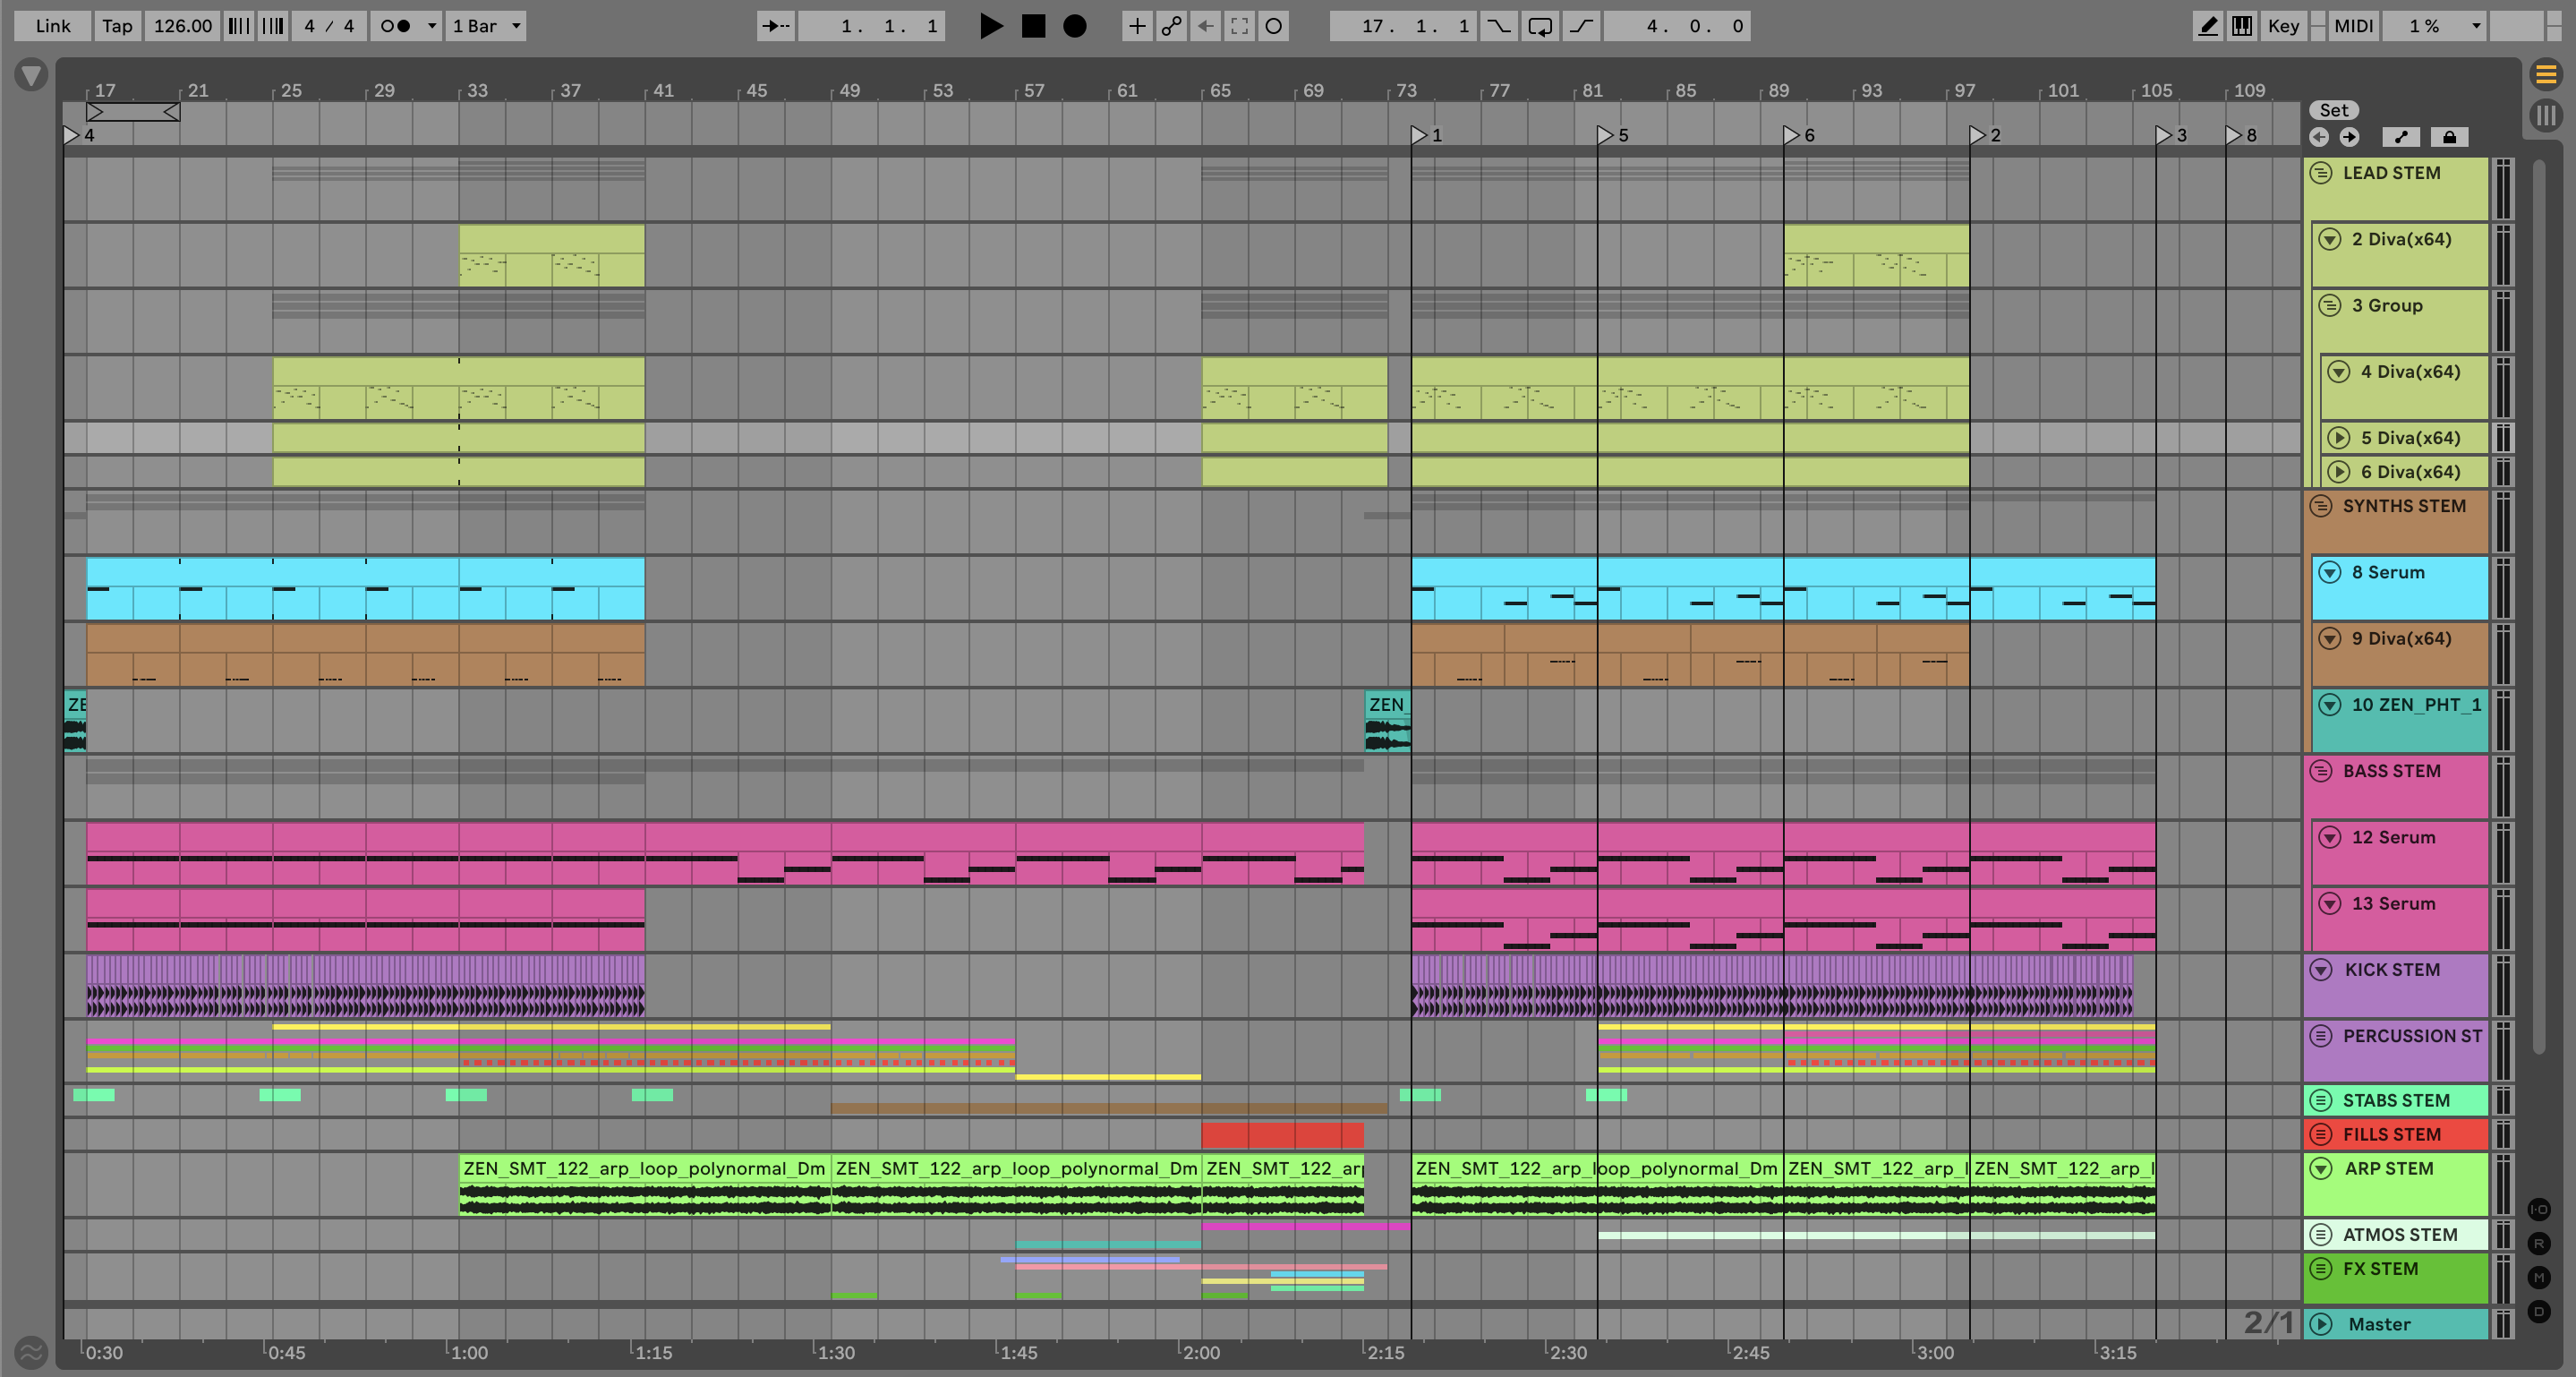The height and width of the screenshot is (1377, 2576).
Task: Click the Arrangement View selector icon
Action: [x=2546, y=74]
